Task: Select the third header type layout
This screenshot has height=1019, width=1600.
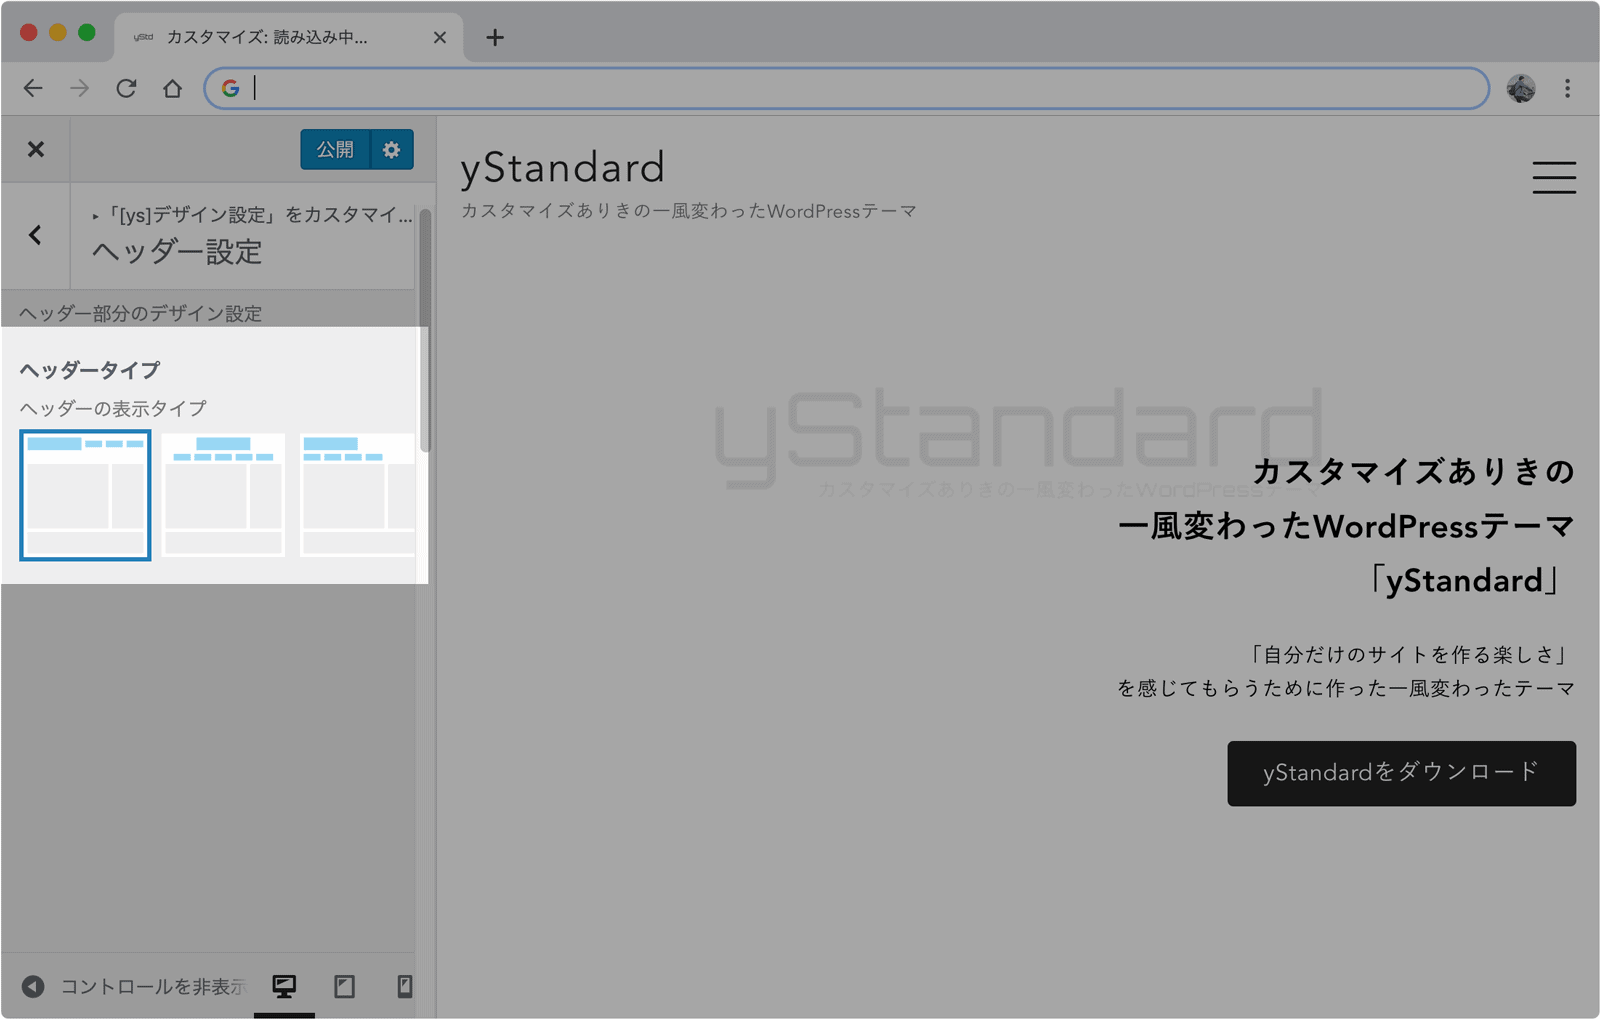Action: (x=357, y=495)
